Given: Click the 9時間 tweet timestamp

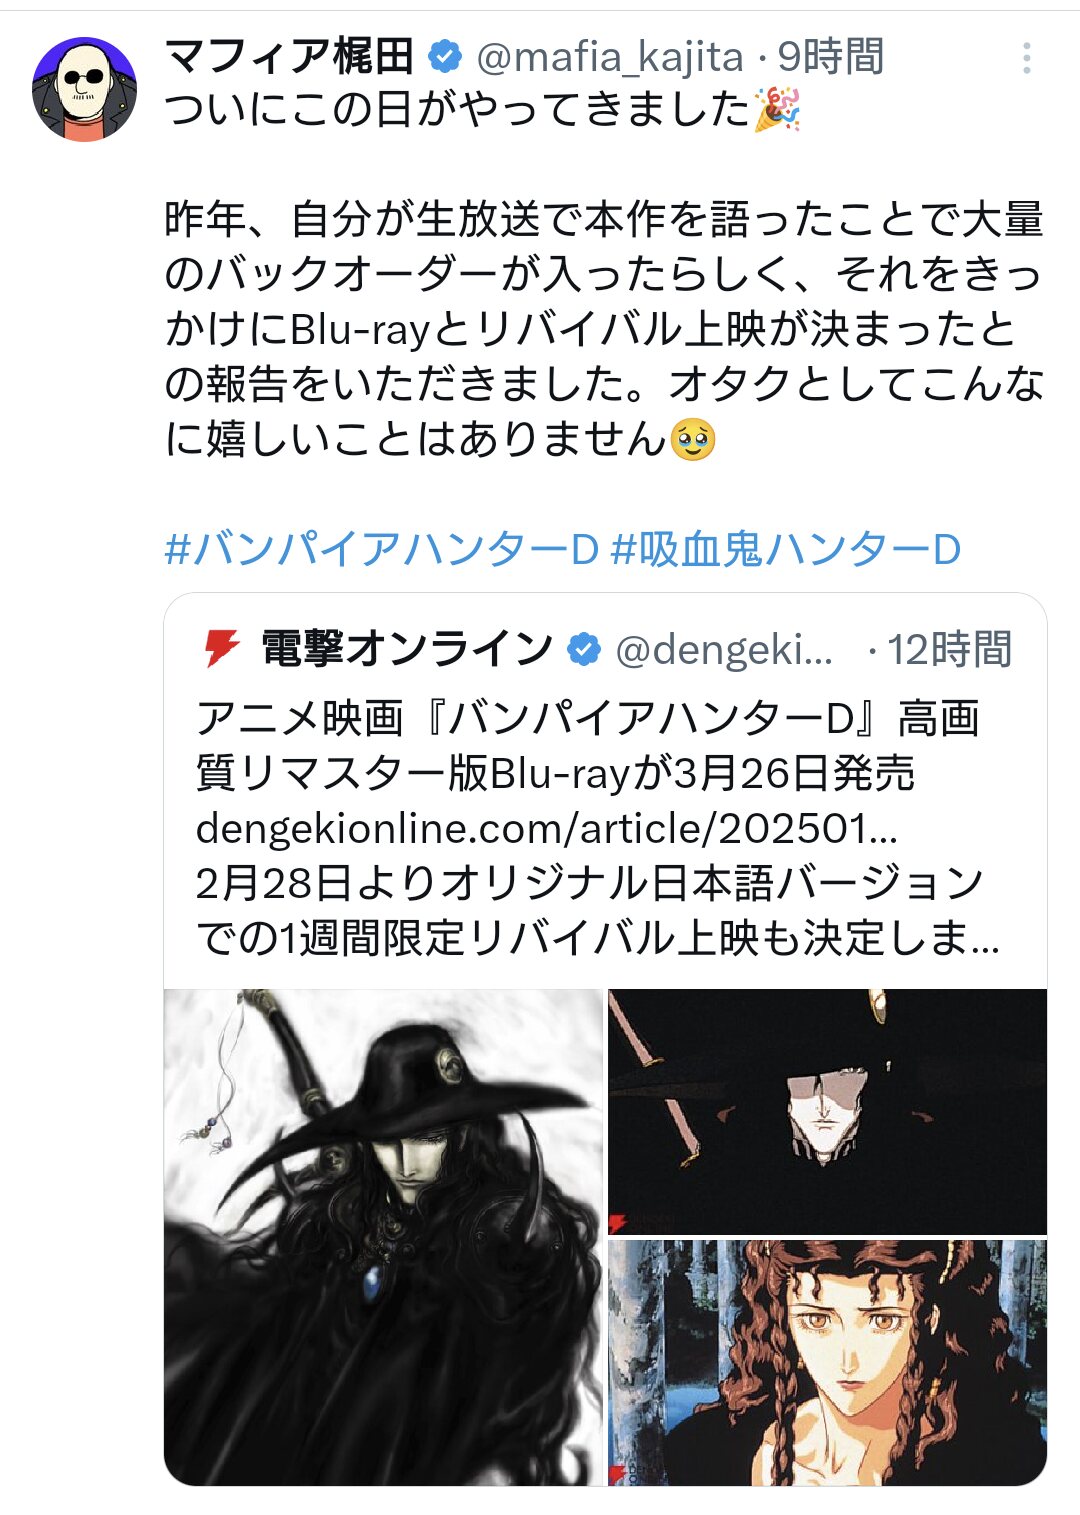Looking at the screenshot, I should point(831,57).
